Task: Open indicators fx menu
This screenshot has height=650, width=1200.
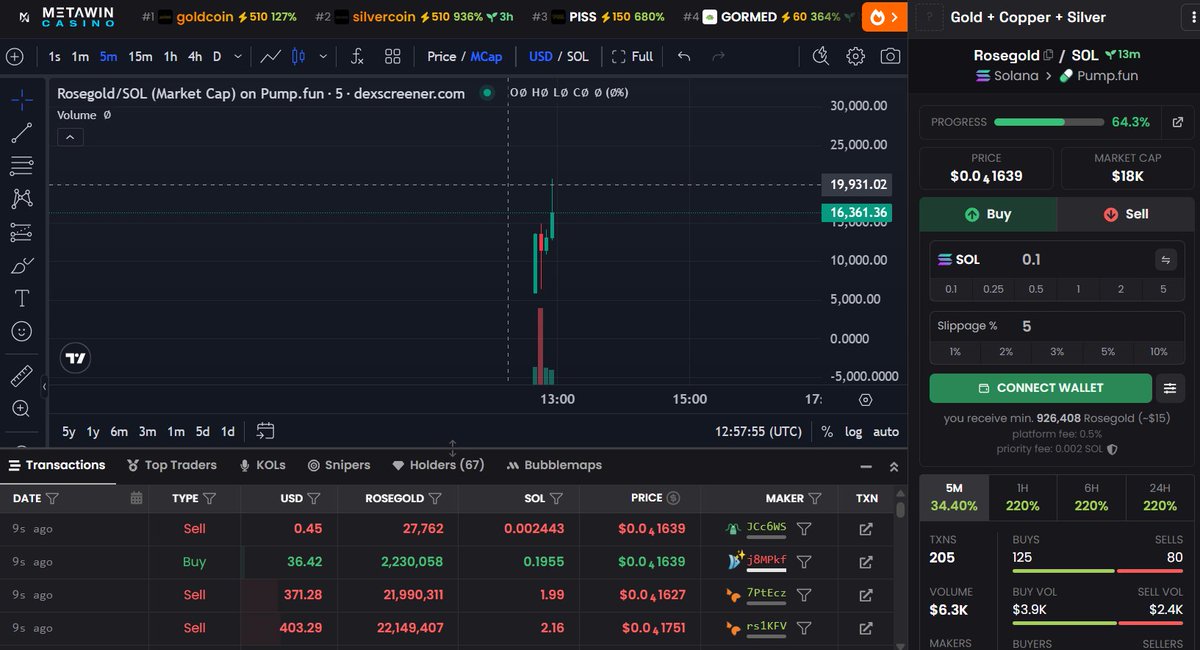Action: pos(357,57)
